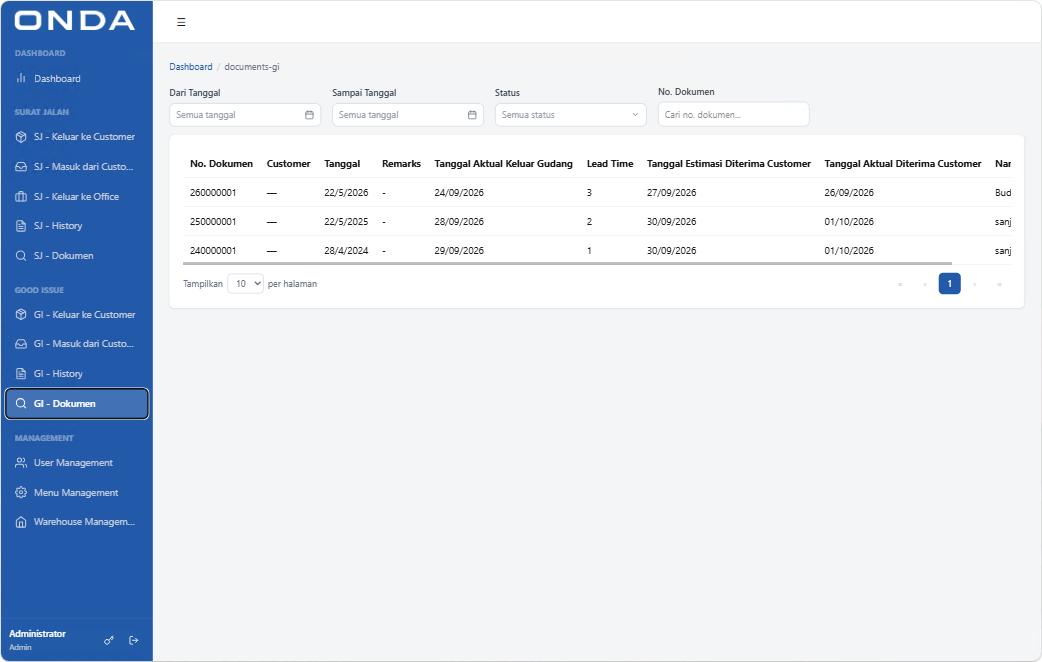Click page 1 pagination button

pos(949,284)
